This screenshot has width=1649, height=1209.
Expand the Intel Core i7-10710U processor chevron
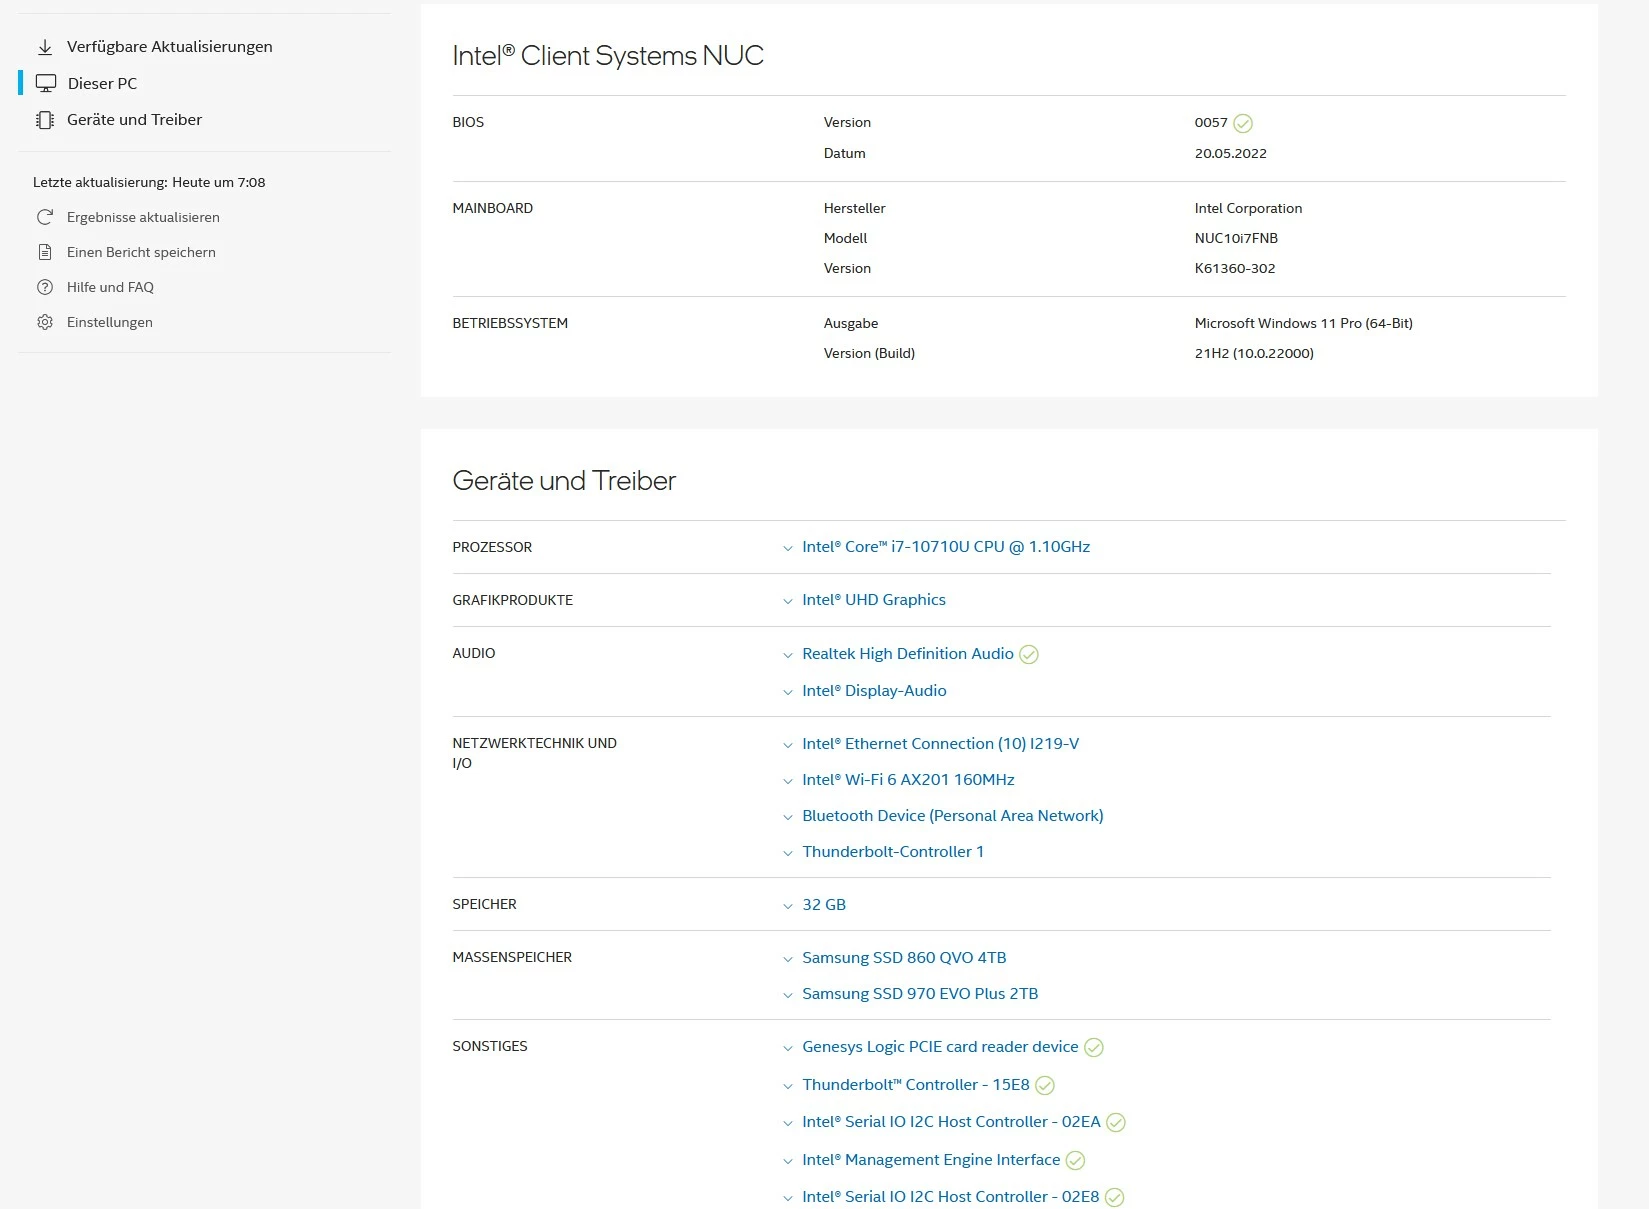tap(788, 548)
